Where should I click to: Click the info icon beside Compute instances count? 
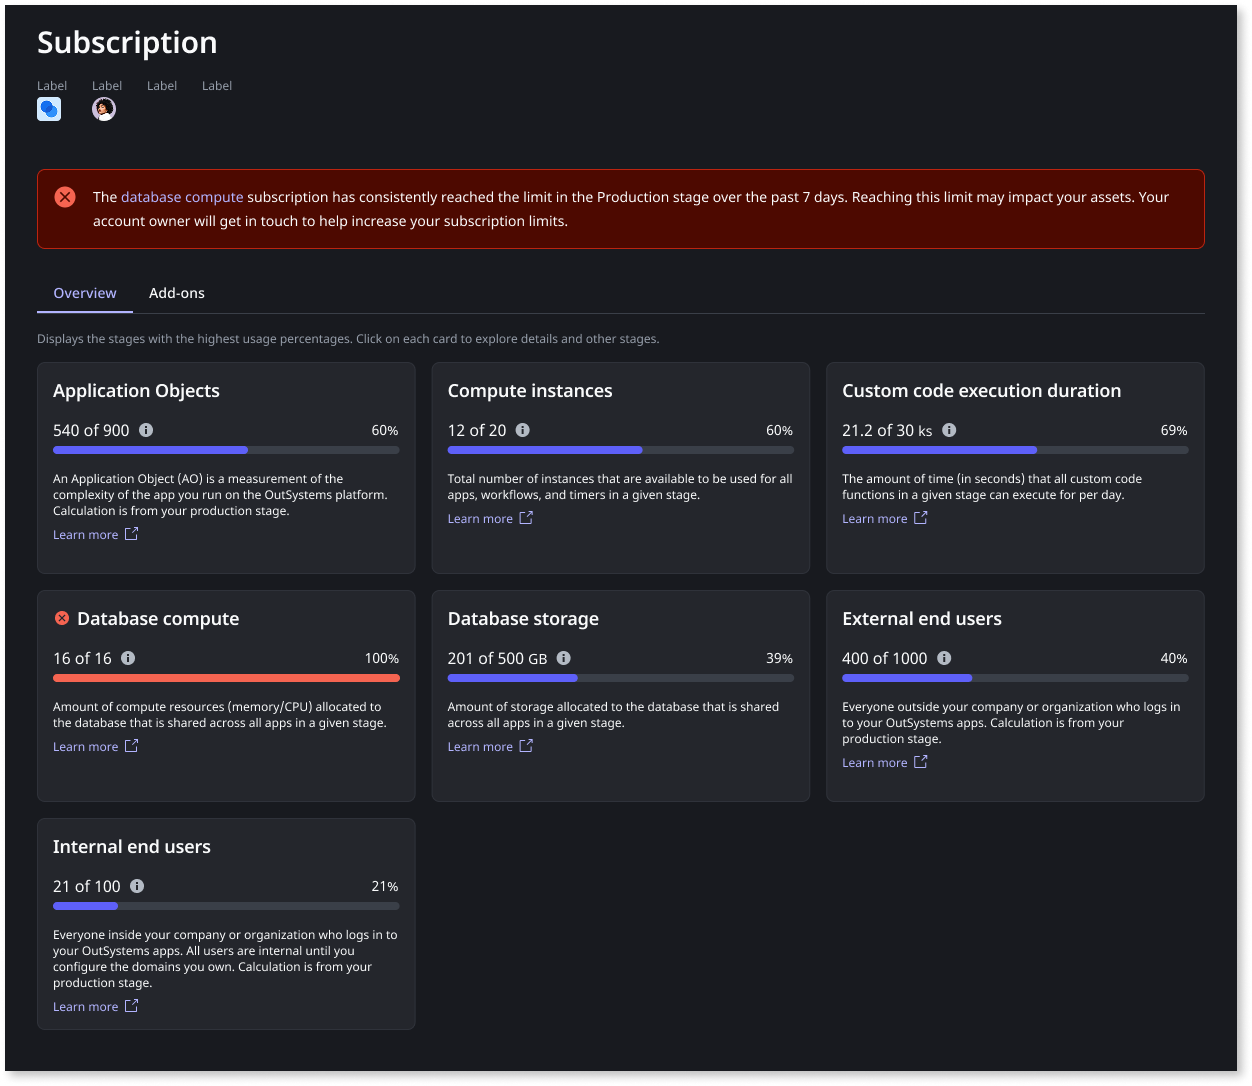[521, 430]
